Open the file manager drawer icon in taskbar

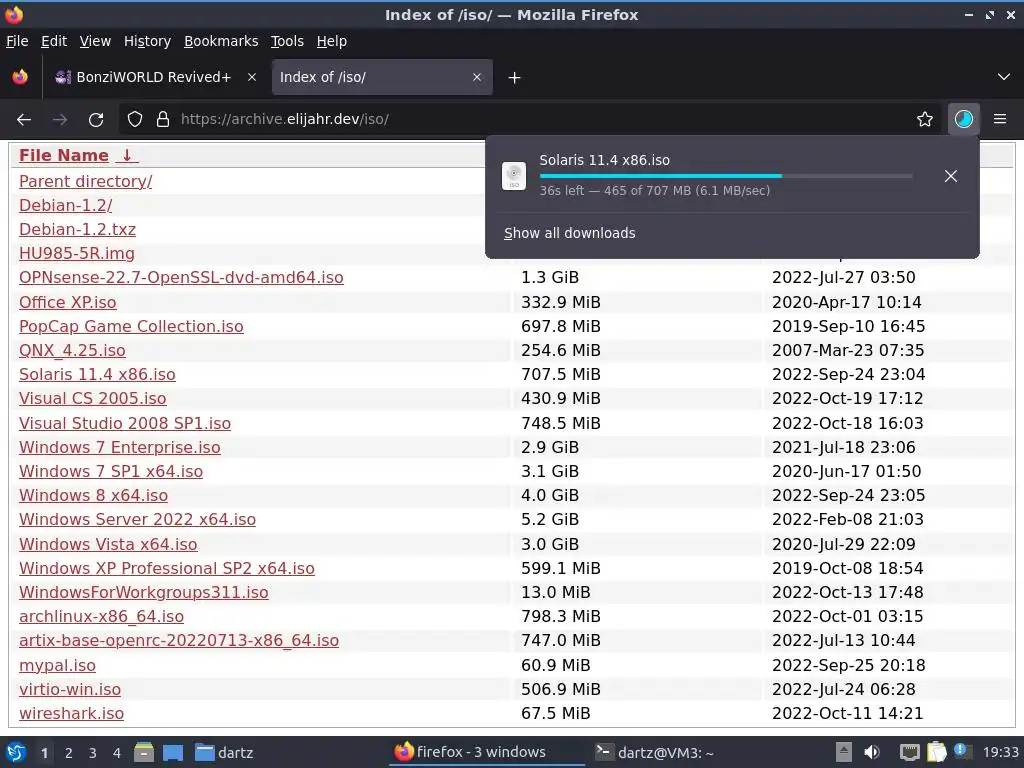click(x=144, y=752)
